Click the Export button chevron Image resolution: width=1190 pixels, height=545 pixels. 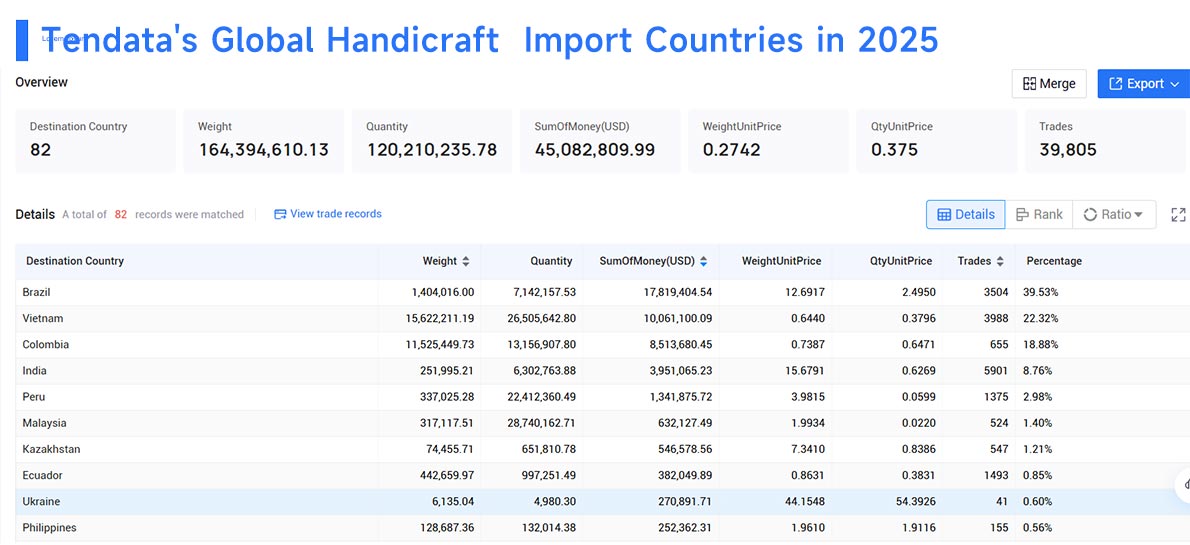click(1175, 83)
